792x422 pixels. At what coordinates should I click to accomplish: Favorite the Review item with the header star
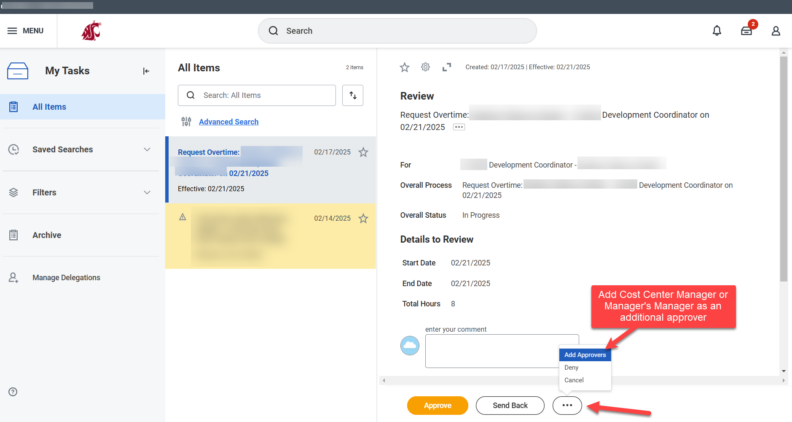pyautogui.click(x=405, y=67)
